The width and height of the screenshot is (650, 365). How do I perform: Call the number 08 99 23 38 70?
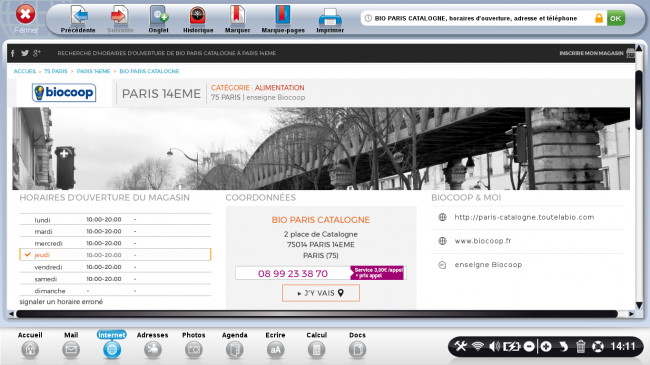click(293, 273)
